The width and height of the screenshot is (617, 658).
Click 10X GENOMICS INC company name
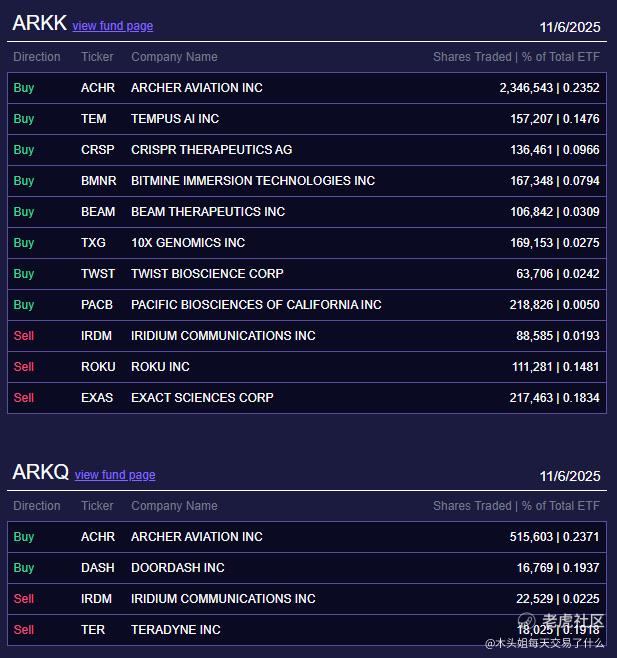click(188, 243)
